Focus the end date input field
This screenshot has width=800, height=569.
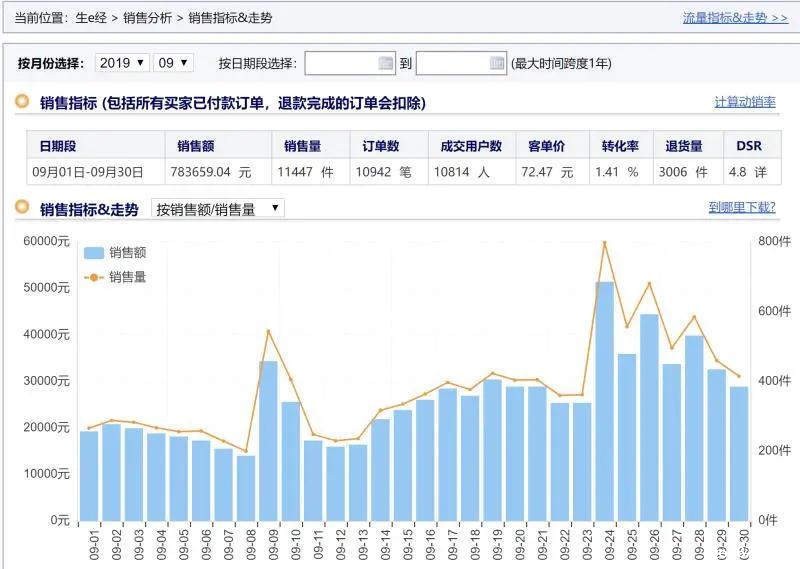(452, 63)
